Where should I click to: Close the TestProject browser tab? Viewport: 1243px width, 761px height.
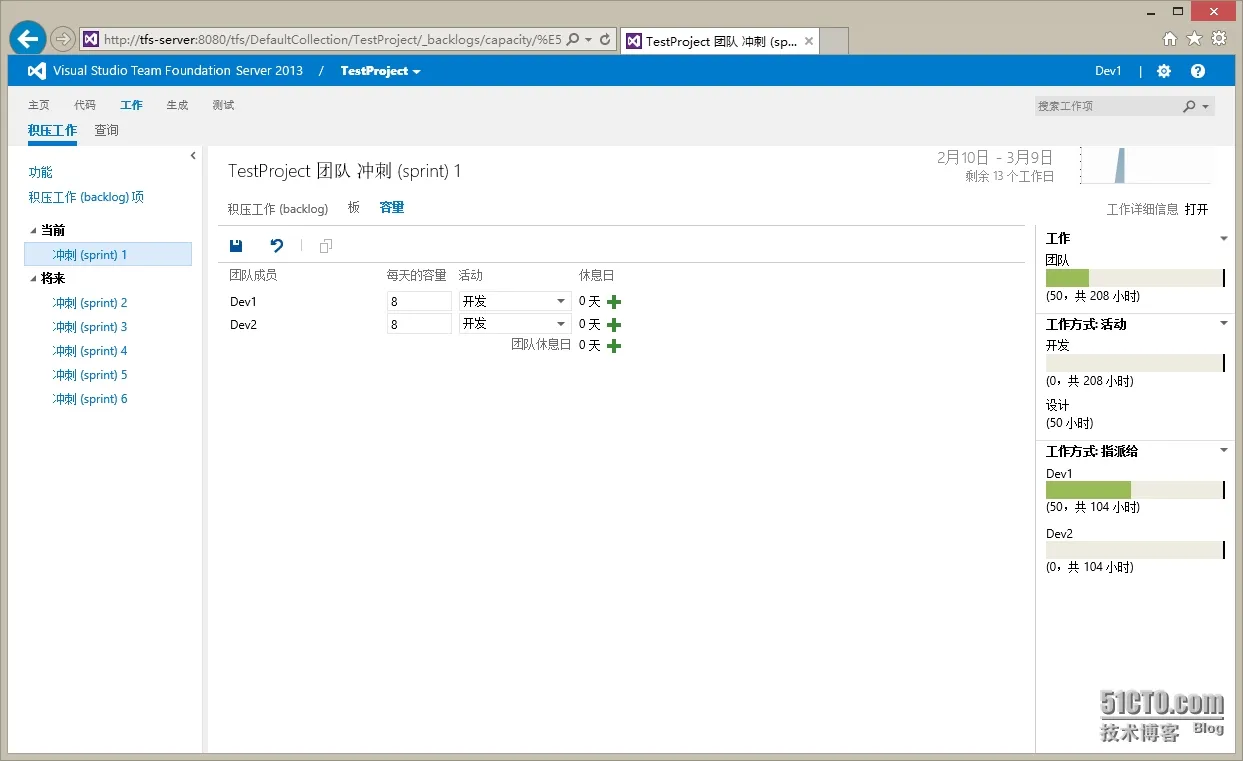[x=809, y=41]
